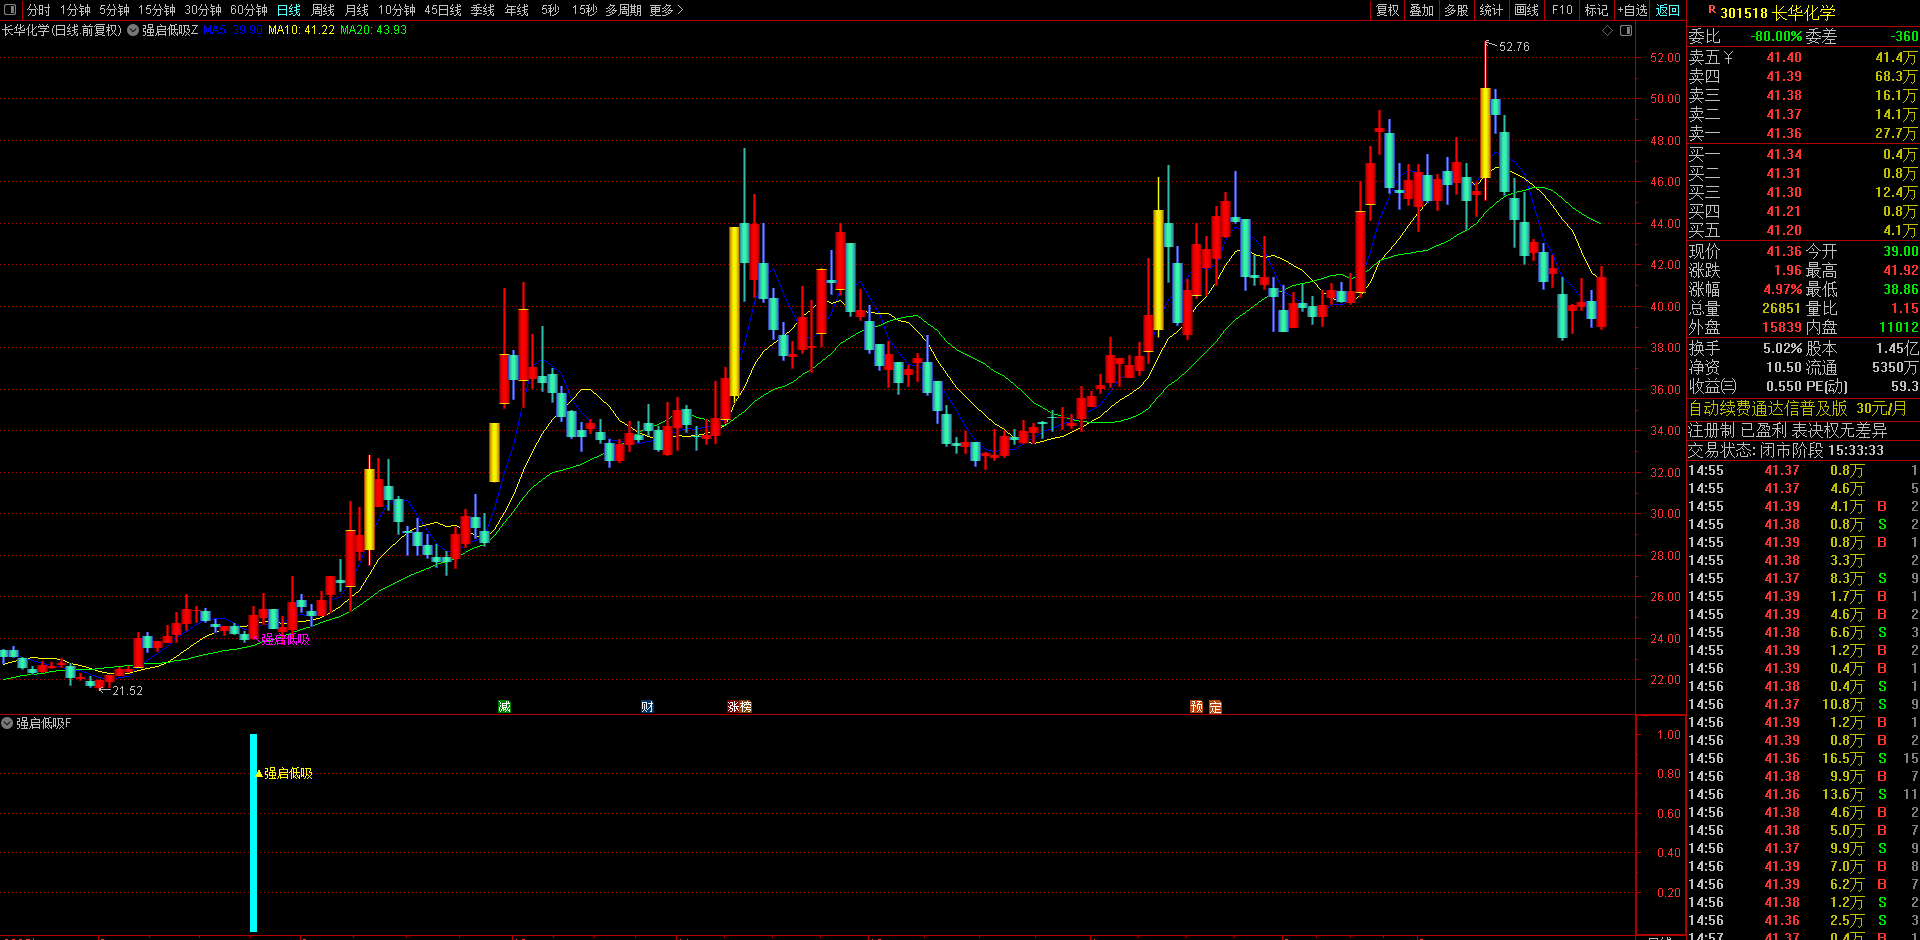The height and width of the screenshot is (940, 1920).
Task: Select the 10分钟 period
Action: point(397,10)
